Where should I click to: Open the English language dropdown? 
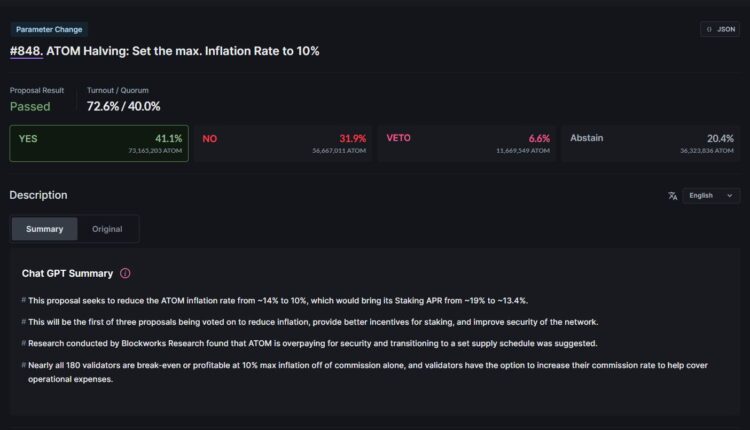point(711,196)
